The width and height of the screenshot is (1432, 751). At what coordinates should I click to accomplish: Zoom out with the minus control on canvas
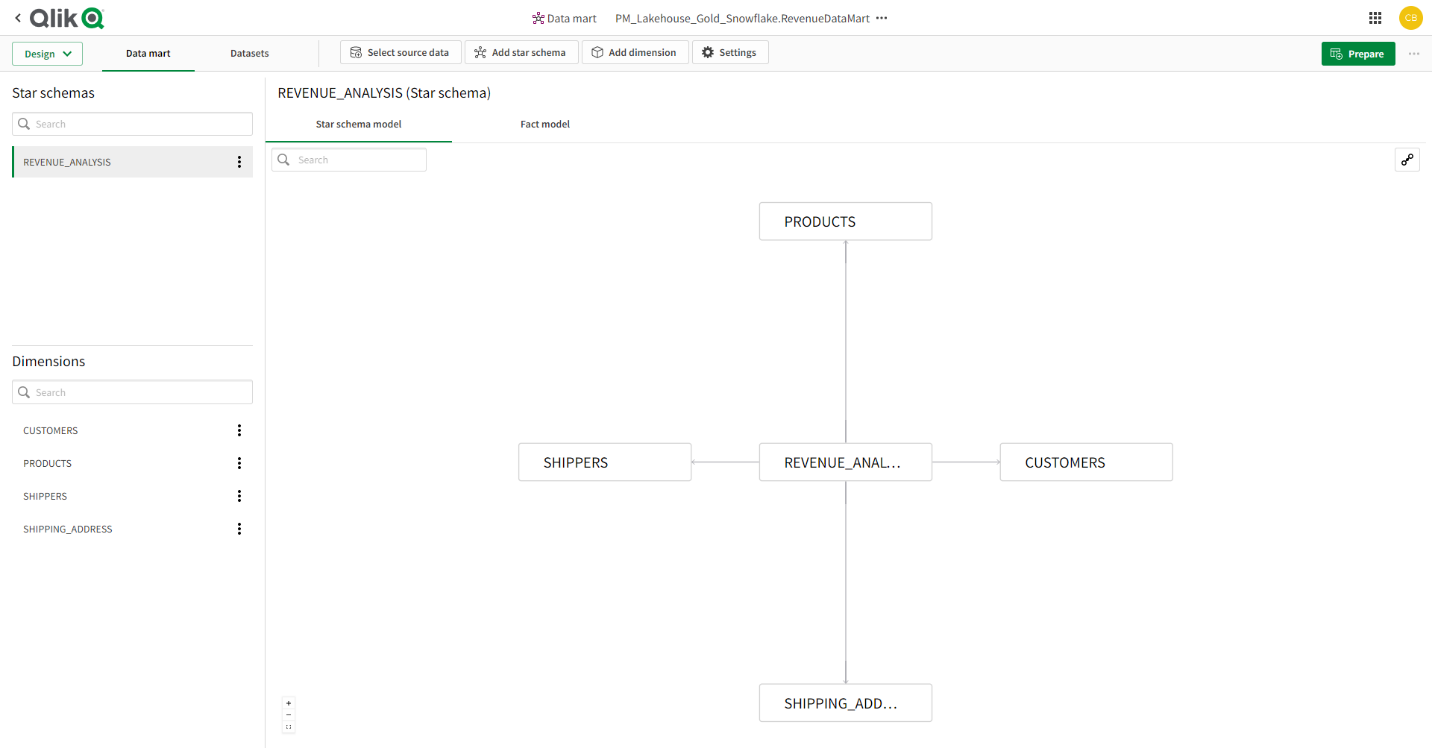tap(288, 714)
